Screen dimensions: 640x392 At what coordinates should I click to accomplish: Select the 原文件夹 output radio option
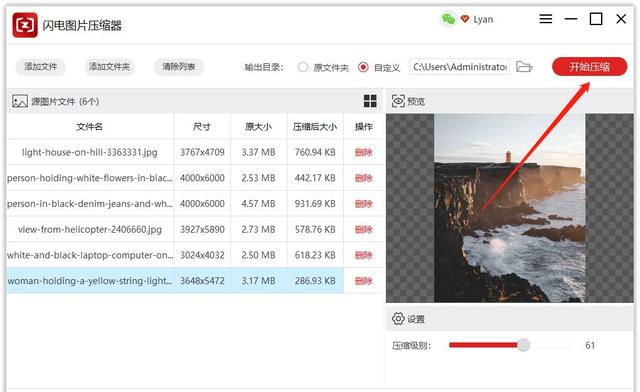coord(302,67)
